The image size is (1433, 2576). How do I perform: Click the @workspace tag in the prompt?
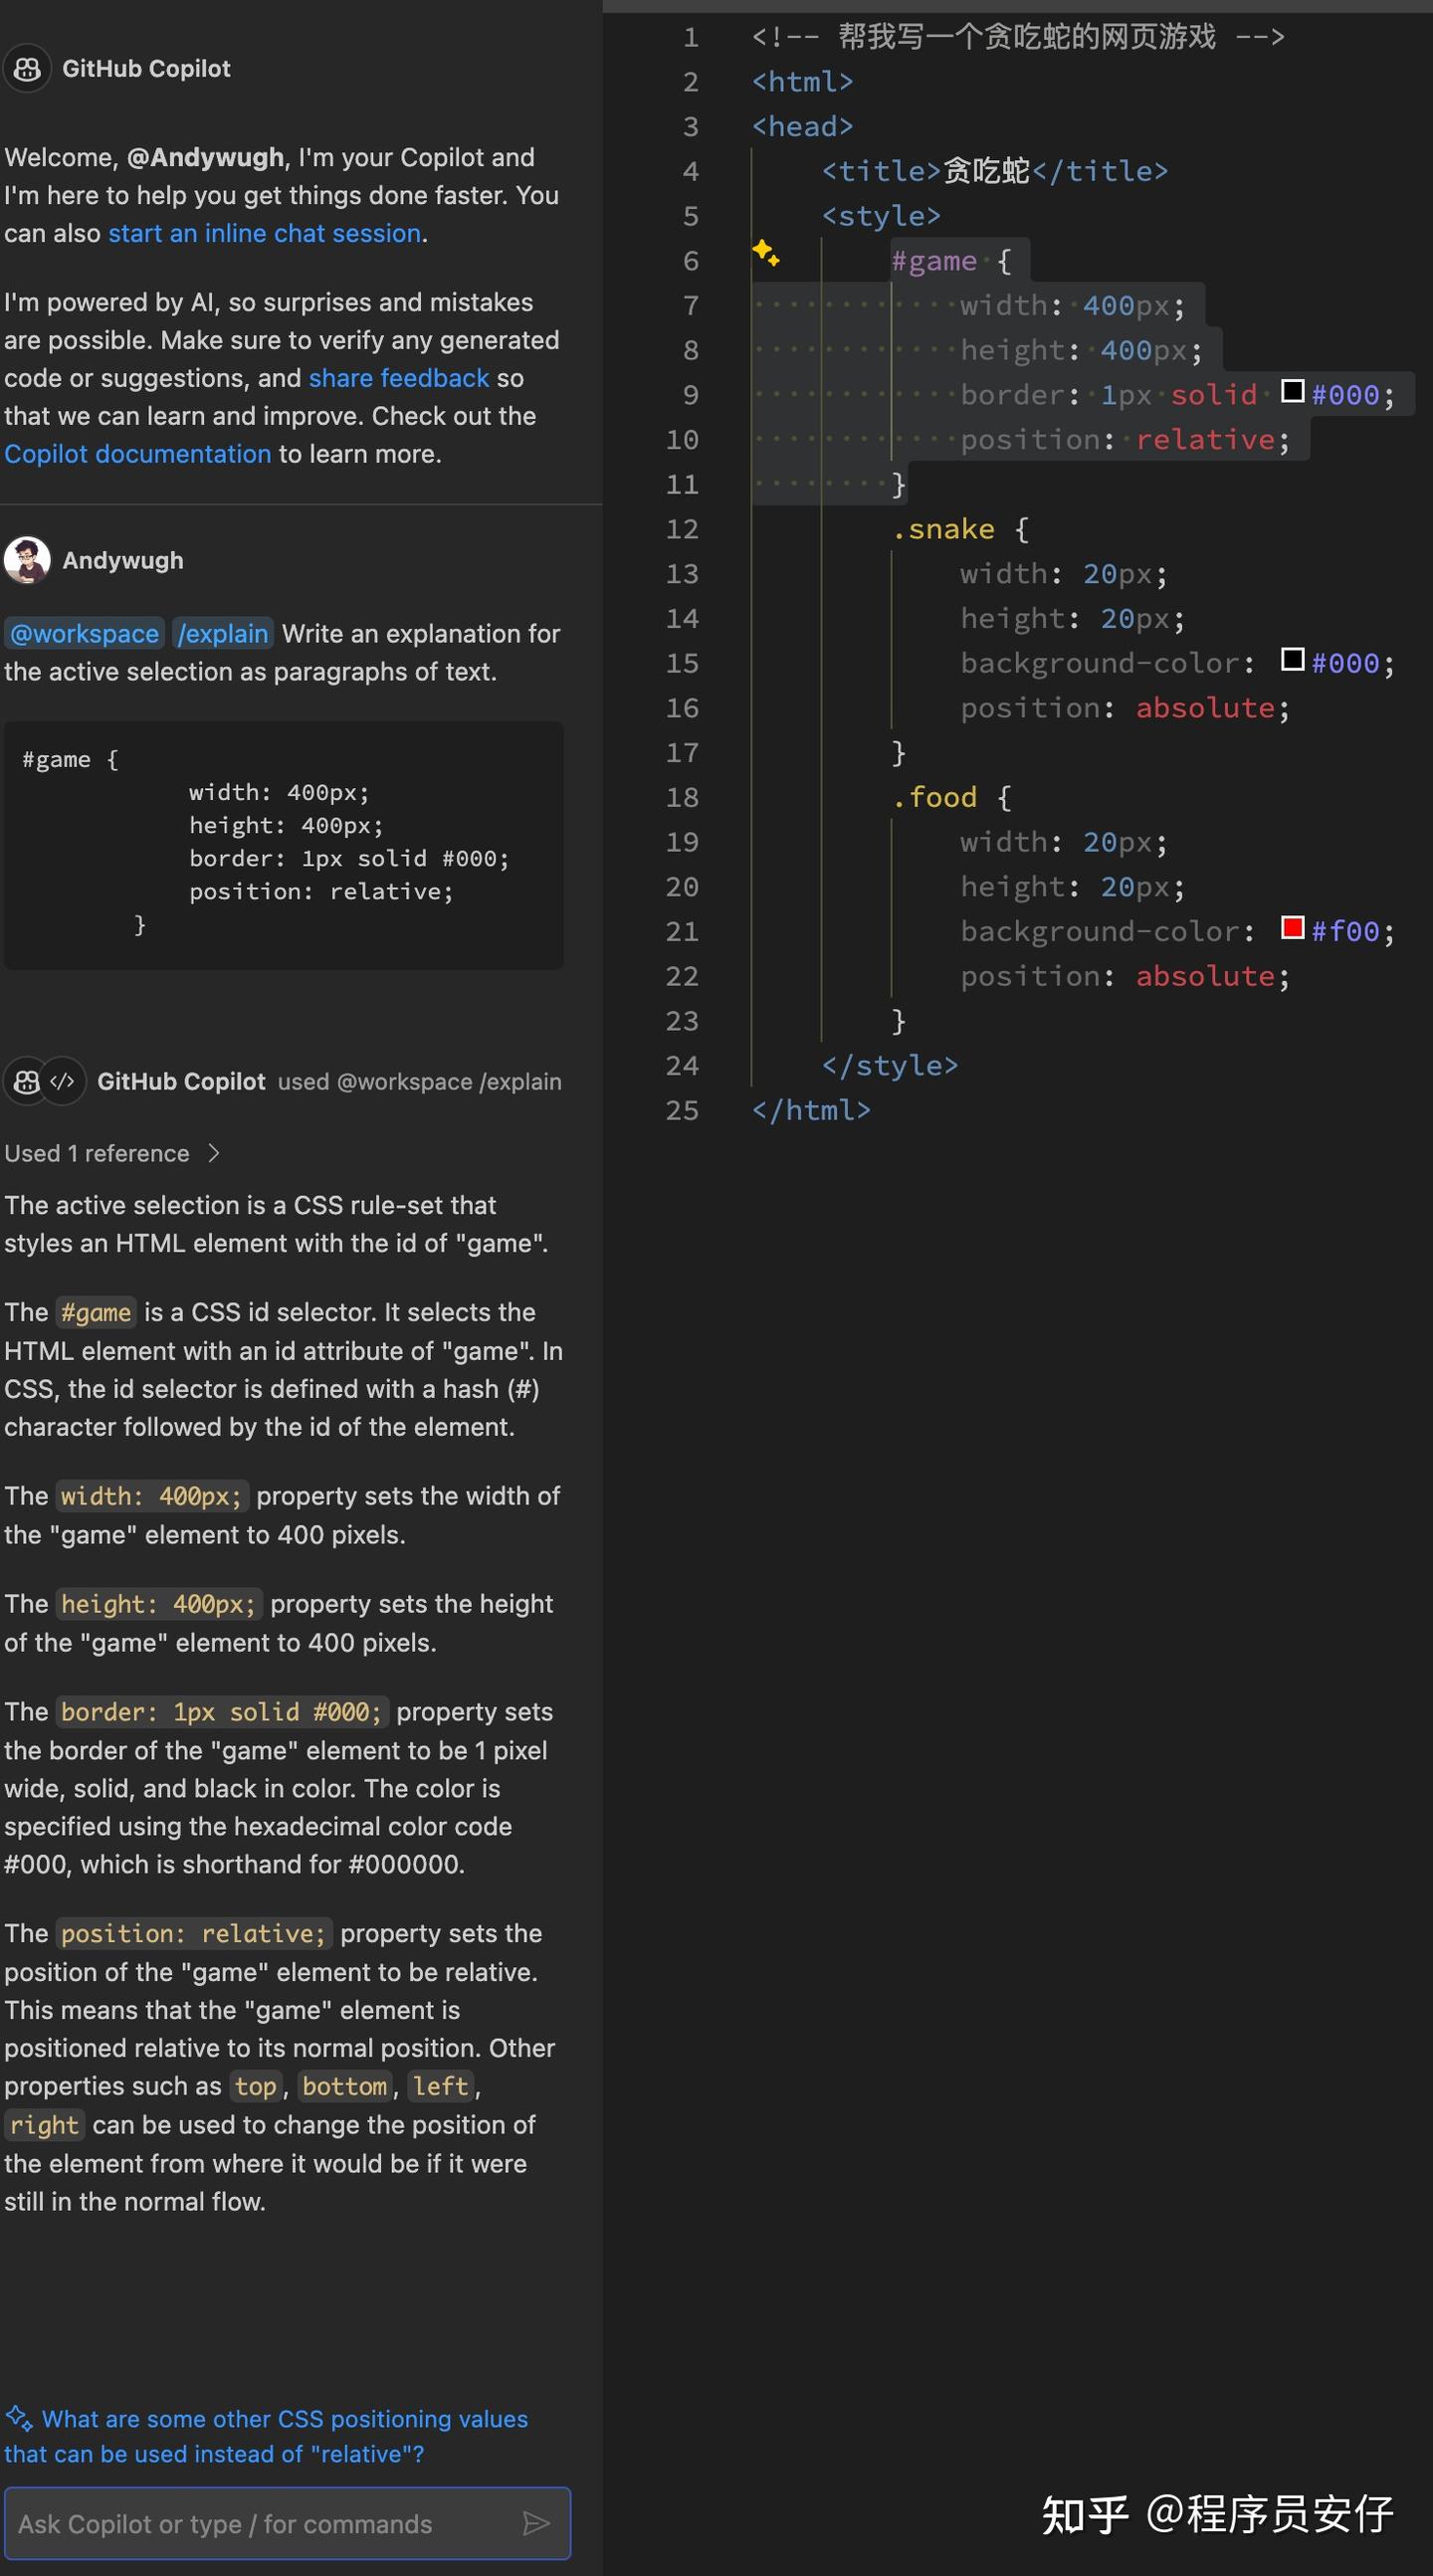[x=85, y=634]
